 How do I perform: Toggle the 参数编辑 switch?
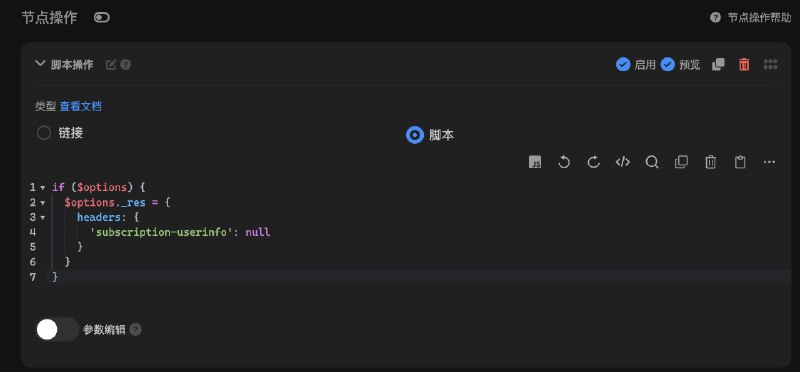pos(58,330)
